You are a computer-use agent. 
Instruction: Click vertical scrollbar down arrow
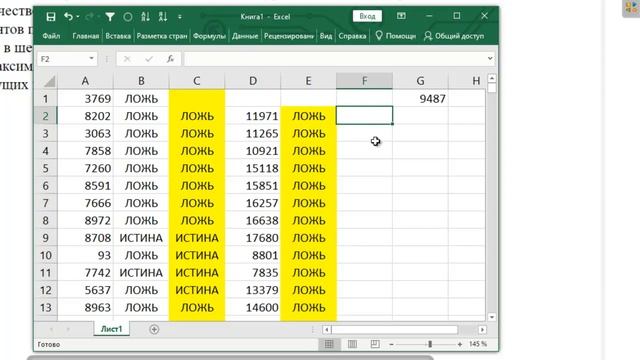[x=492, y=317]
